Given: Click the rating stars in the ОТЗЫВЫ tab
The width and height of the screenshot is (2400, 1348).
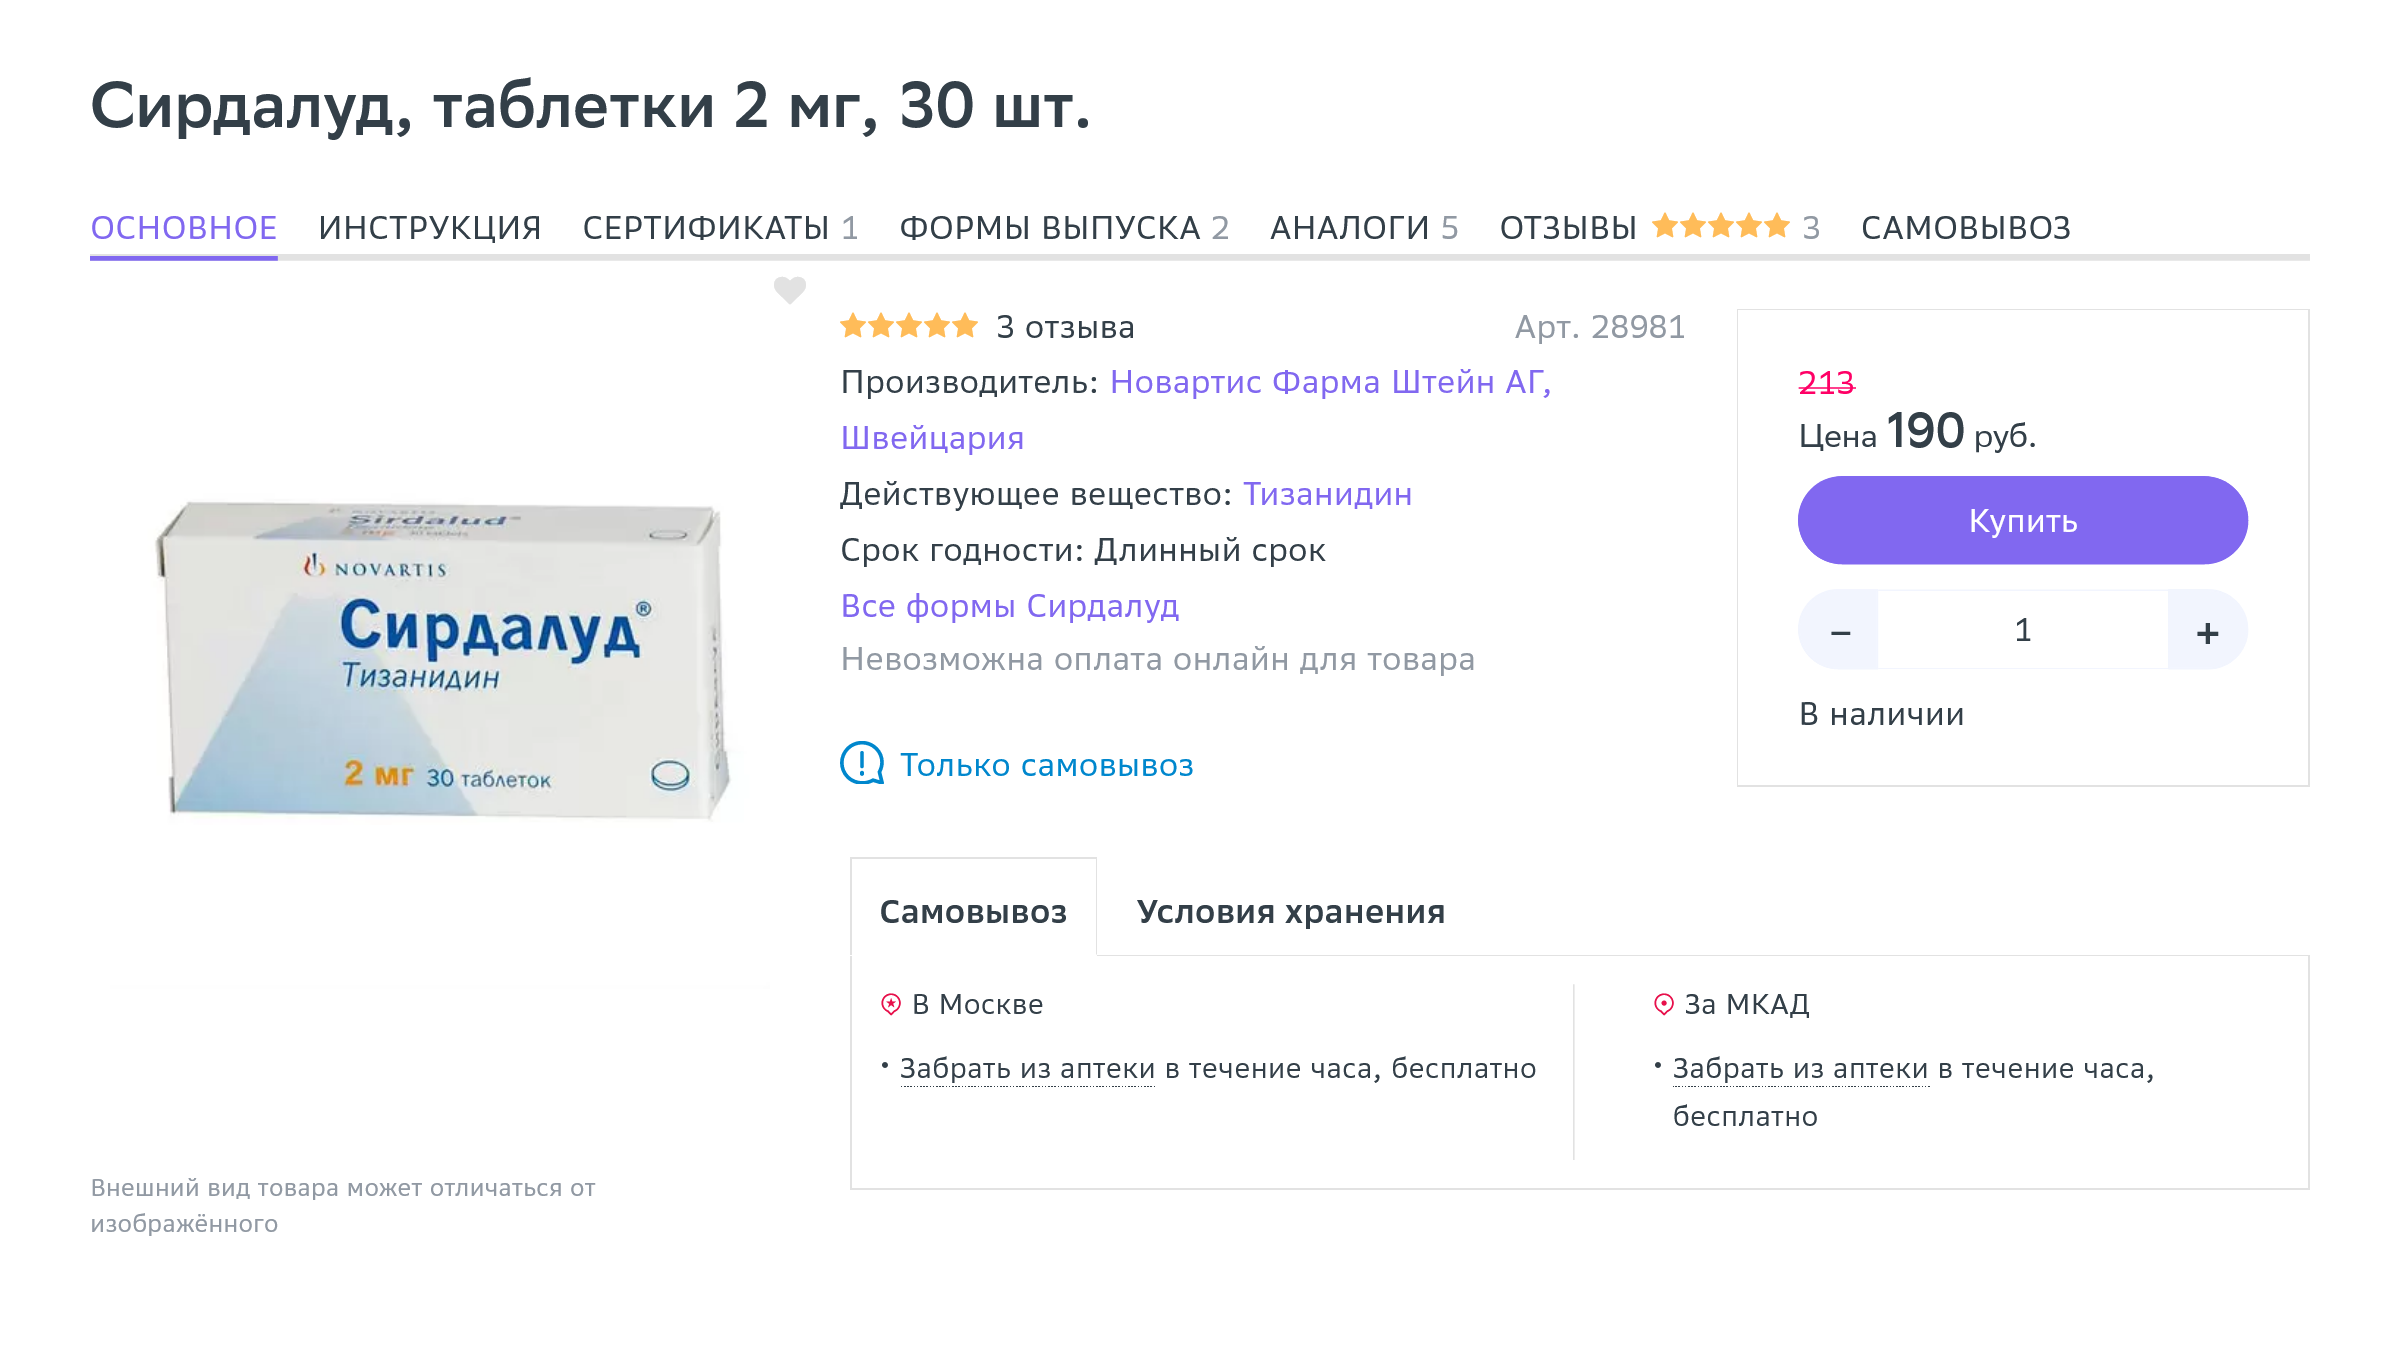Looking at the screenshot, I should 1721,226.
